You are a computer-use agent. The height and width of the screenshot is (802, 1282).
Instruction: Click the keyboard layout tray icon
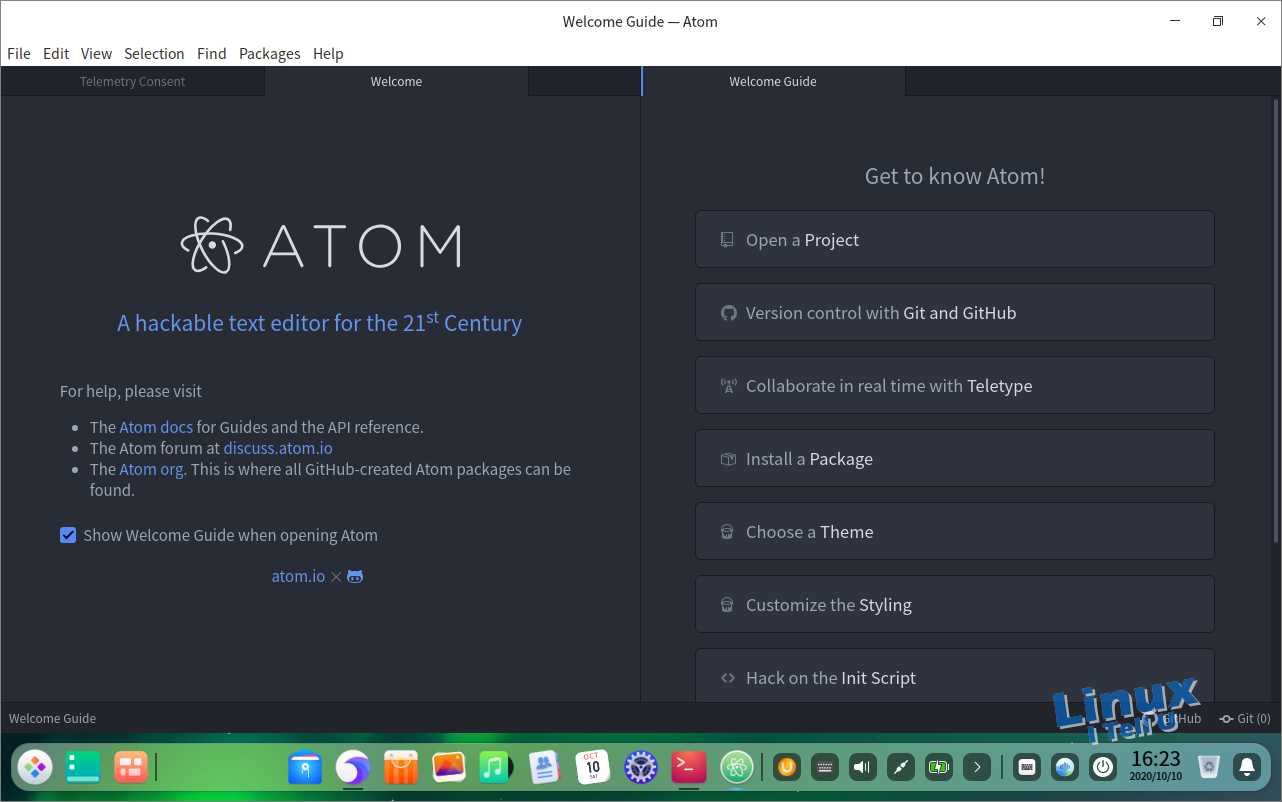click(x=825, y=767)
